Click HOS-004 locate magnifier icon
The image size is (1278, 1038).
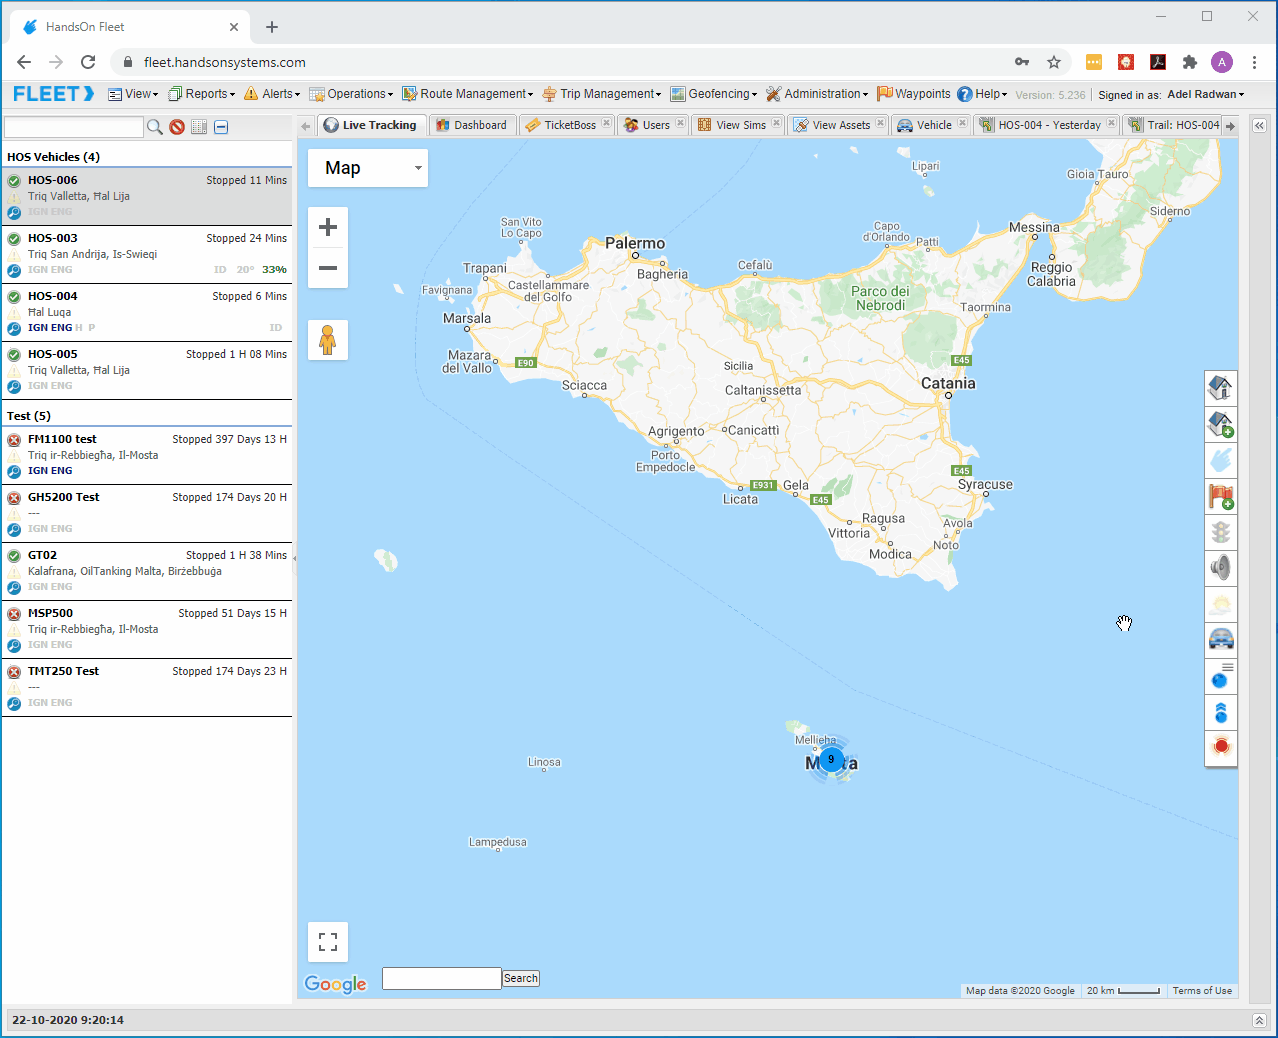coord(14,328)
